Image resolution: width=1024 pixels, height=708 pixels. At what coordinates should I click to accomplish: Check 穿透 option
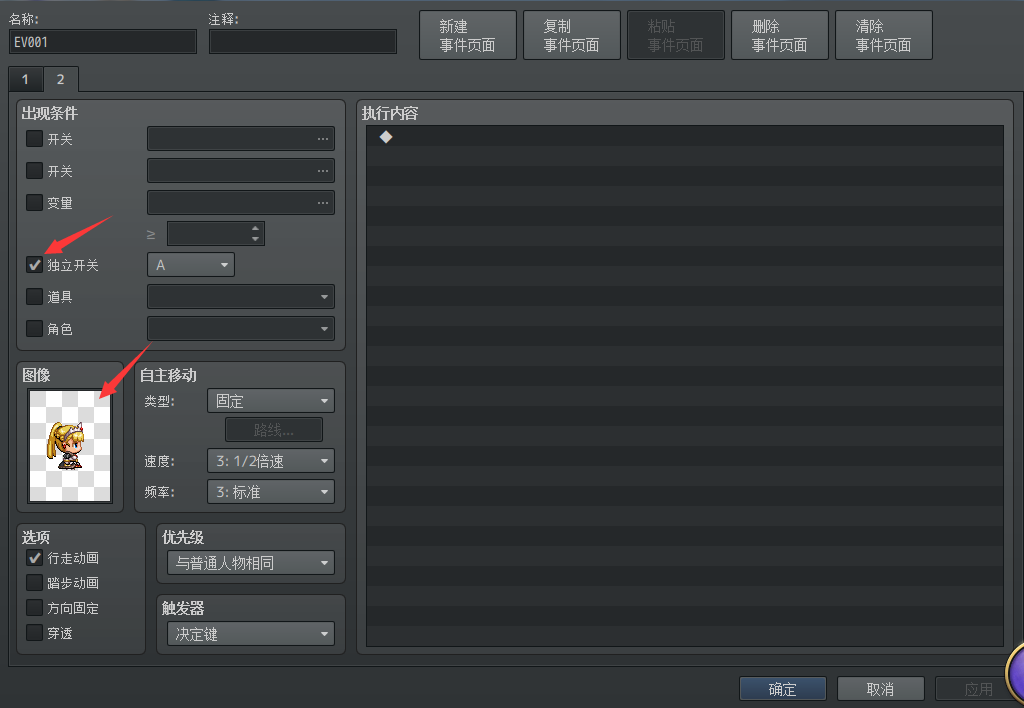click(x=34, y=633)
